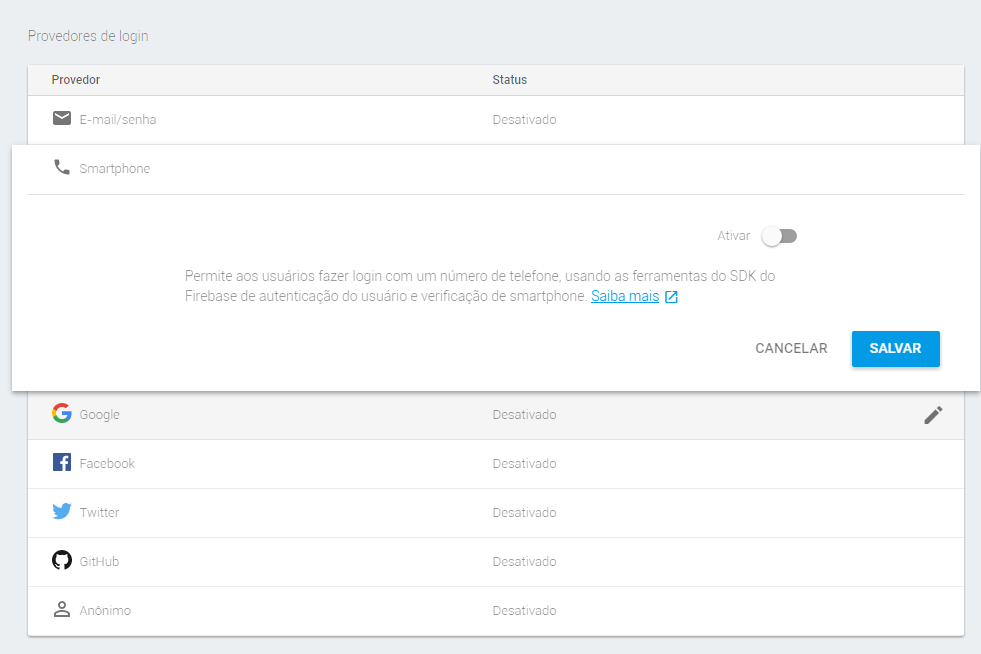Viewport: 981px width, 654px height.
Task: Click the Google logo icon
Action: [62, 414]
